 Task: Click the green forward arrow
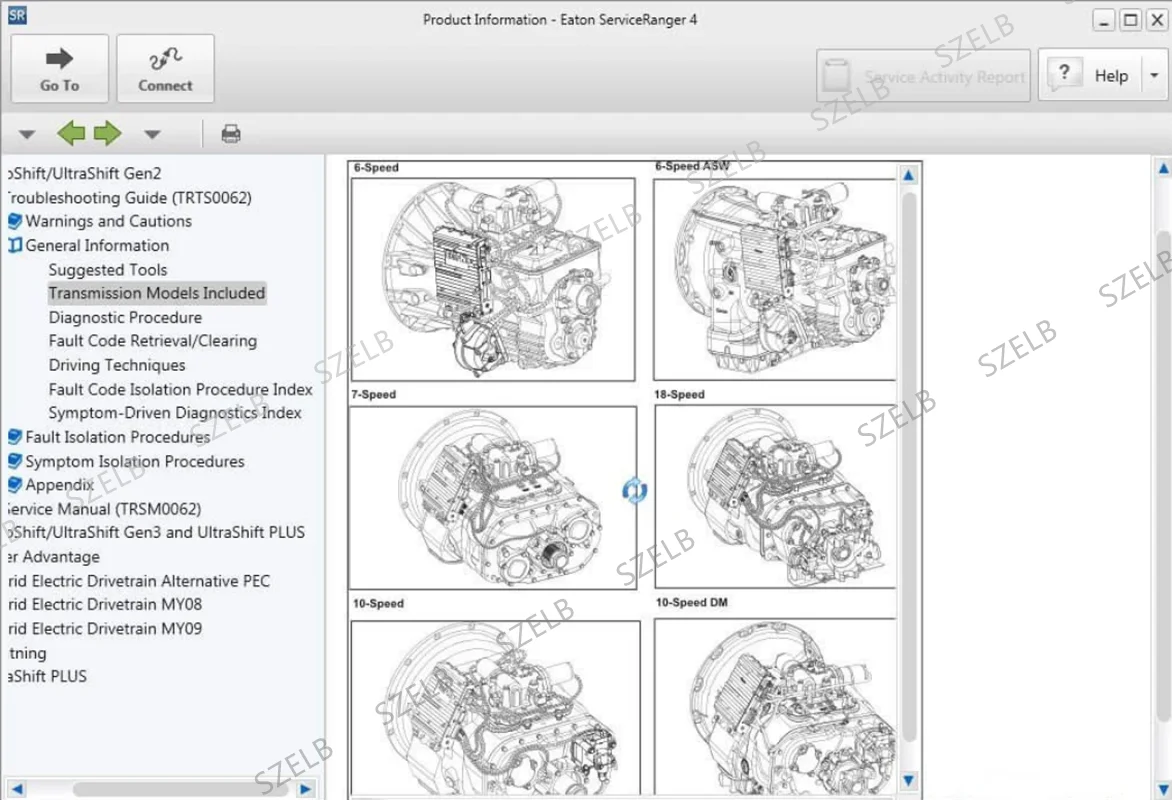108,134
